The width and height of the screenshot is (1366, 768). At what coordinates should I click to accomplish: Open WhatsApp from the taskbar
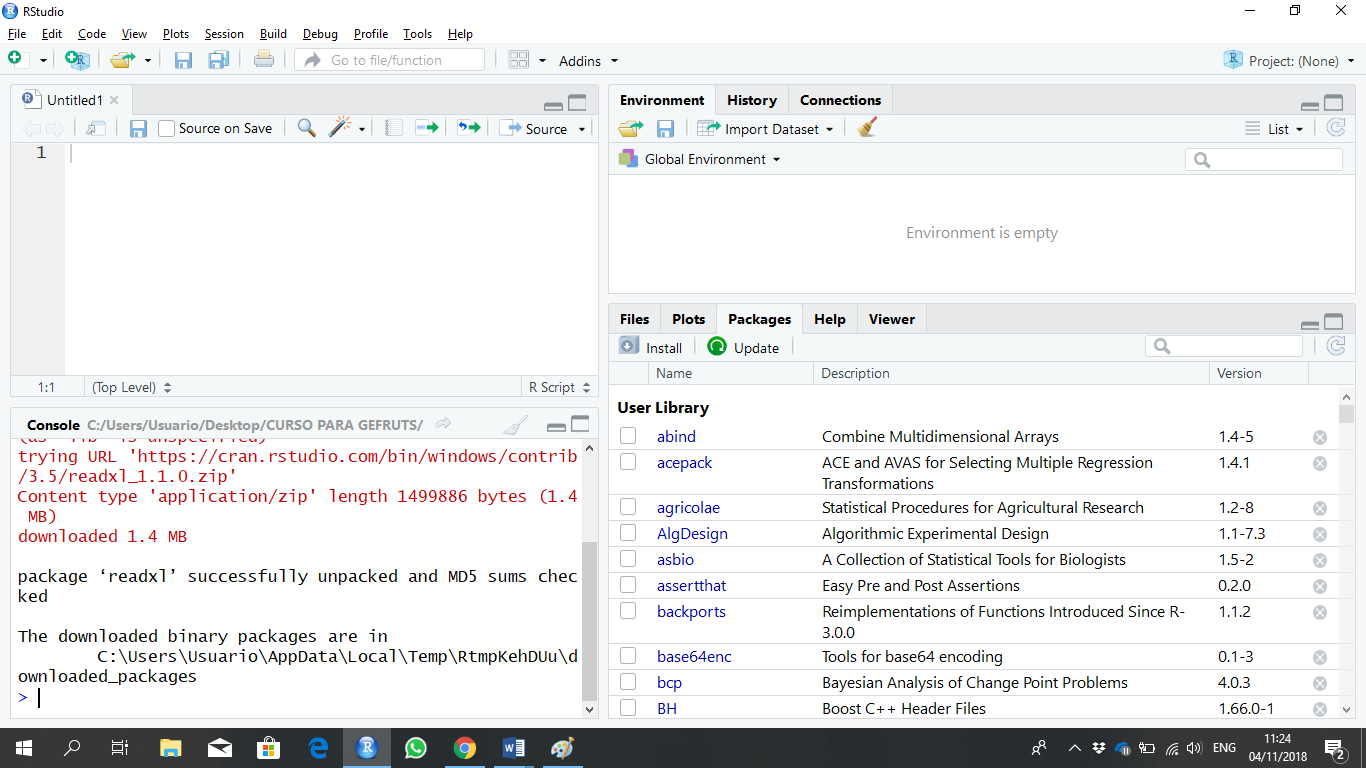click(x=415, y=747)
